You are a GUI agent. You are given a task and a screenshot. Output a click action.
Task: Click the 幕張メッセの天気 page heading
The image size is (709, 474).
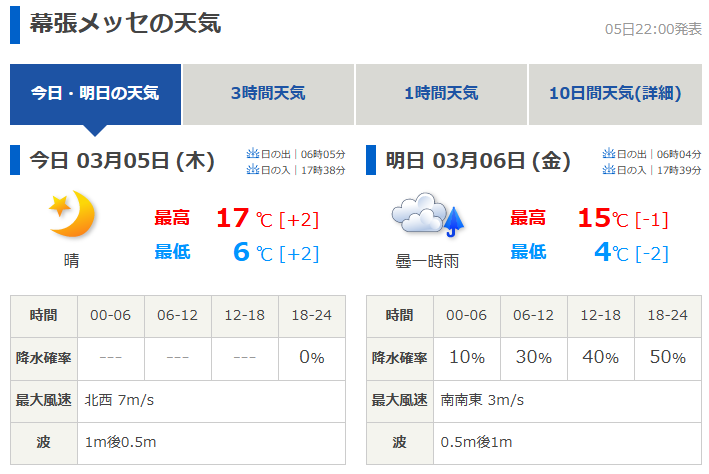click(125, 24)
